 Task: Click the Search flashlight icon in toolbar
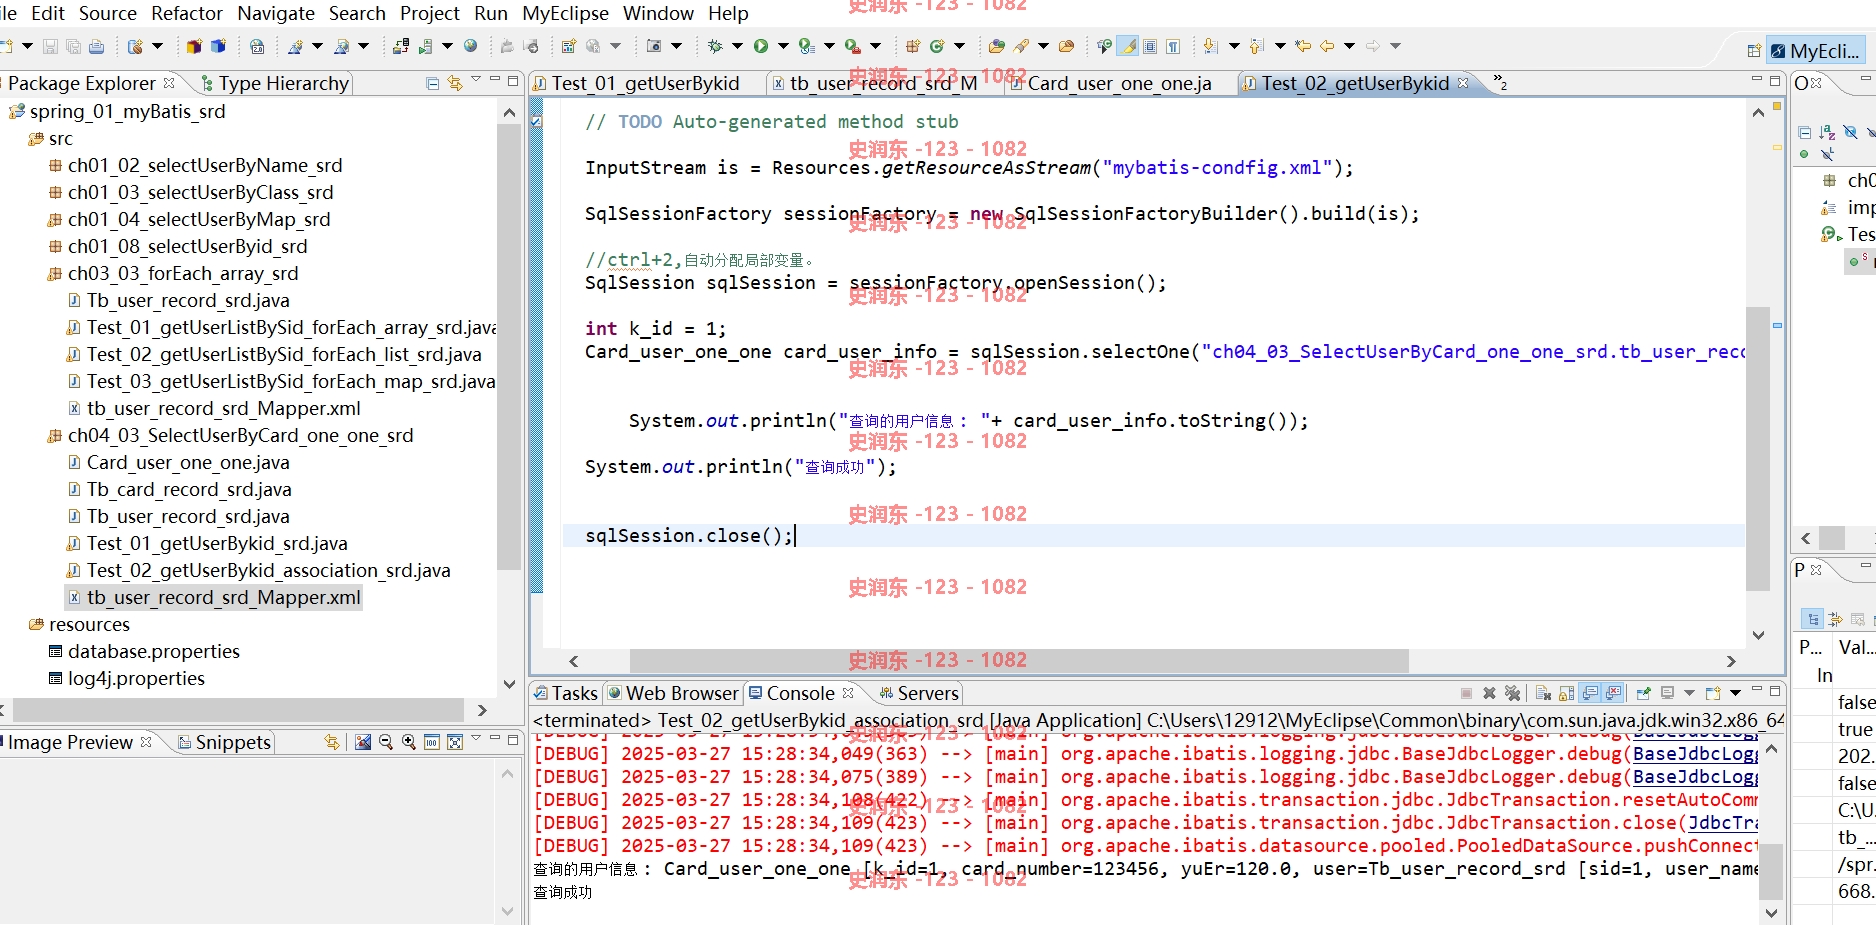click(1021, 46)
